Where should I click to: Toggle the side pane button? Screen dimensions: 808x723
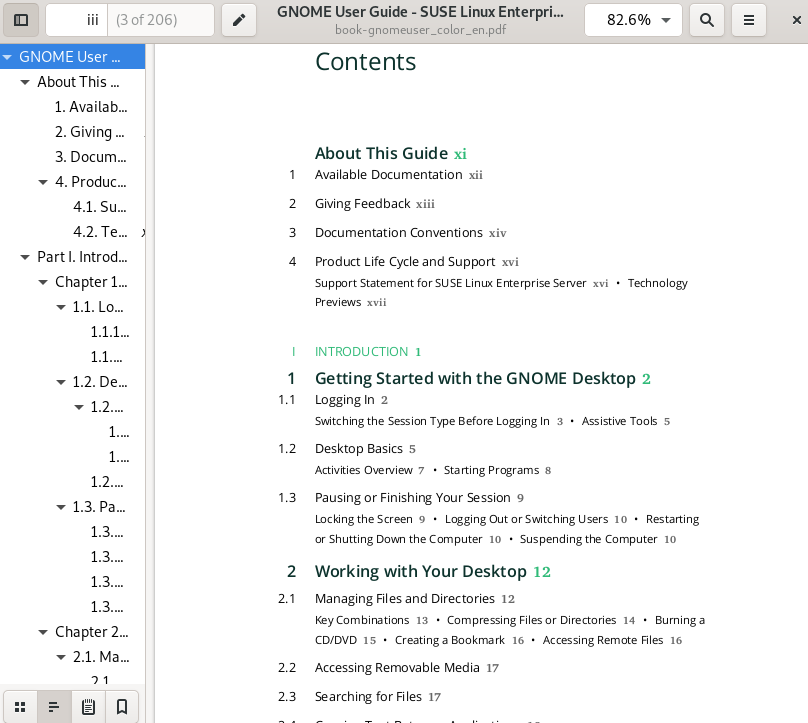pos(21,20)
